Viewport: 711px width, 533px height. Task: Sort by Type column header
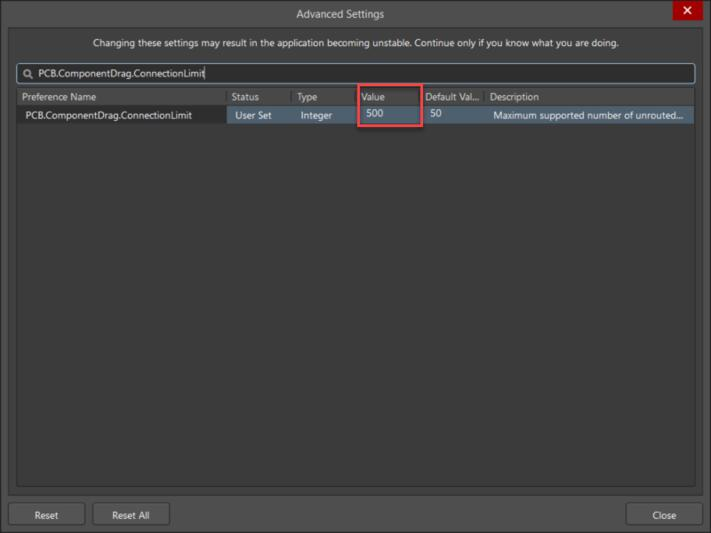(x=324, y=97)
